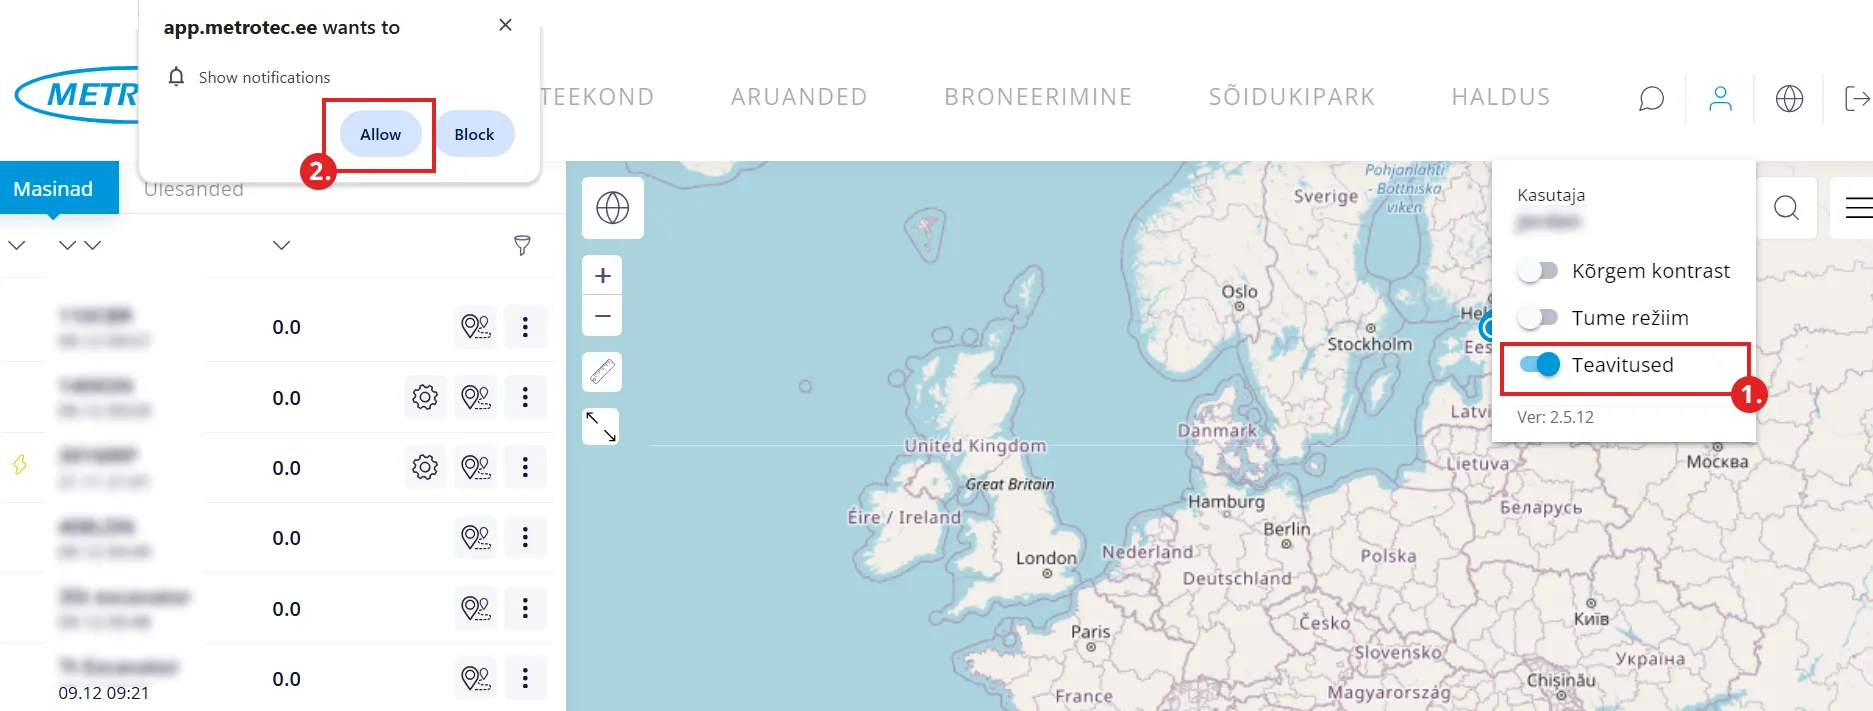Toggle the Kõrgem kontrast switch
The image size is (1873, 711).
[1538, 271]
